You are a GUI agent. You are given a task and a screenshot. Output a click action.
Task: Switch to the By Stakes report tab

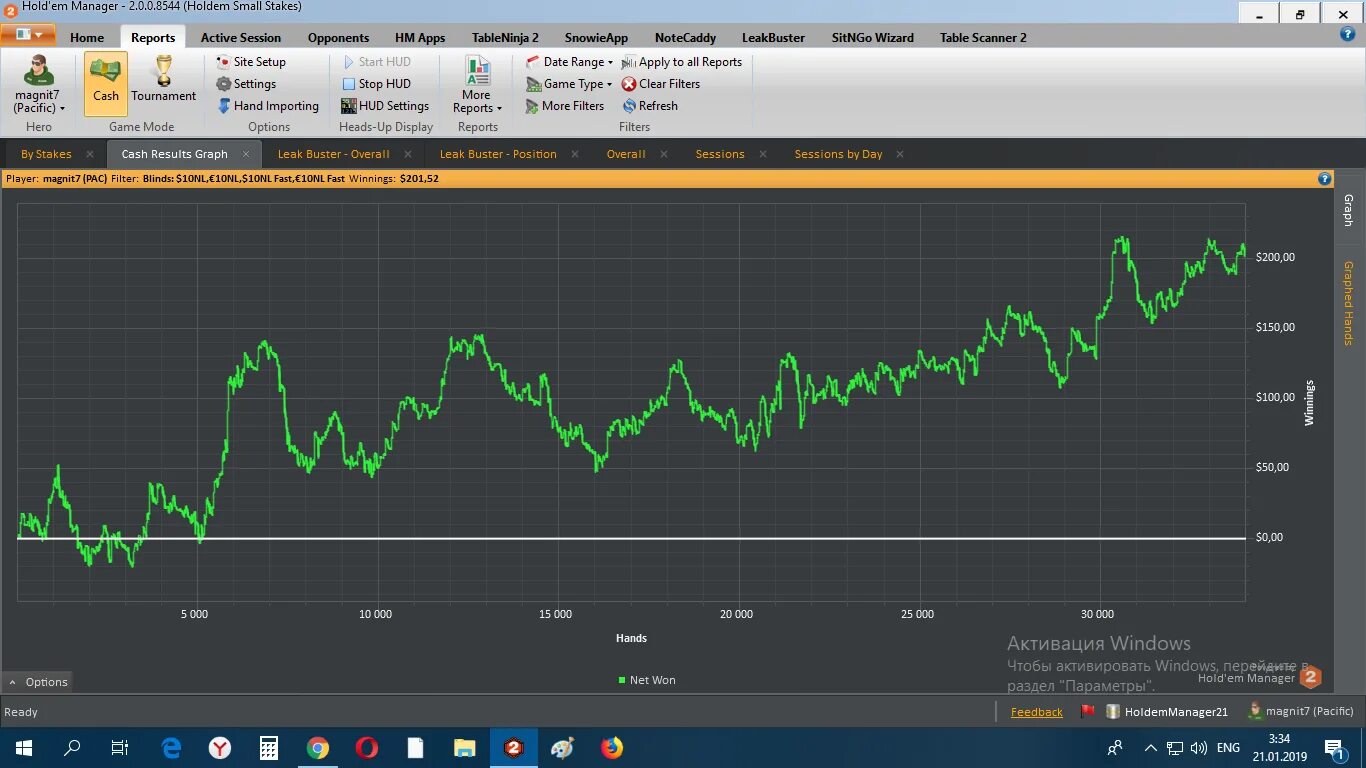pyautogui.click(x=46, y=154)
